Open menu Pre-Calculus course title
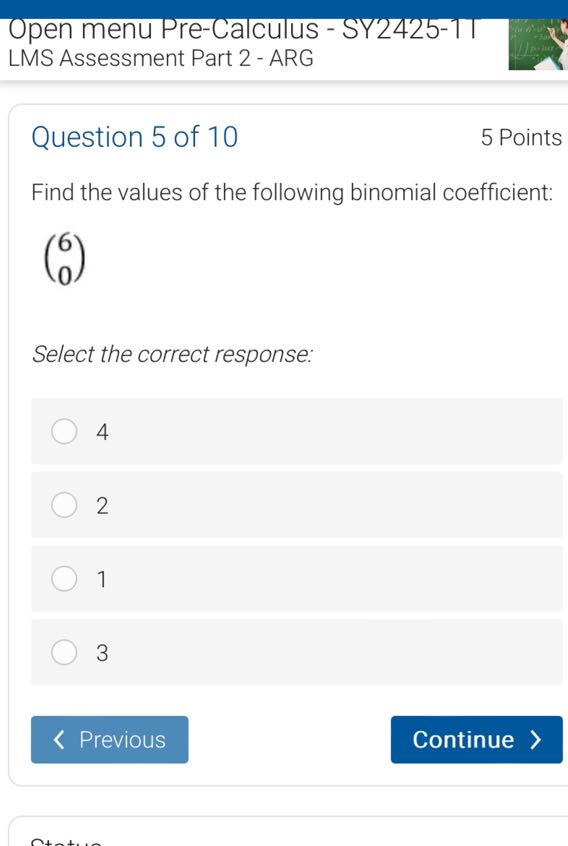This screenshot has height=846, width=568. [x=243, y=30]
